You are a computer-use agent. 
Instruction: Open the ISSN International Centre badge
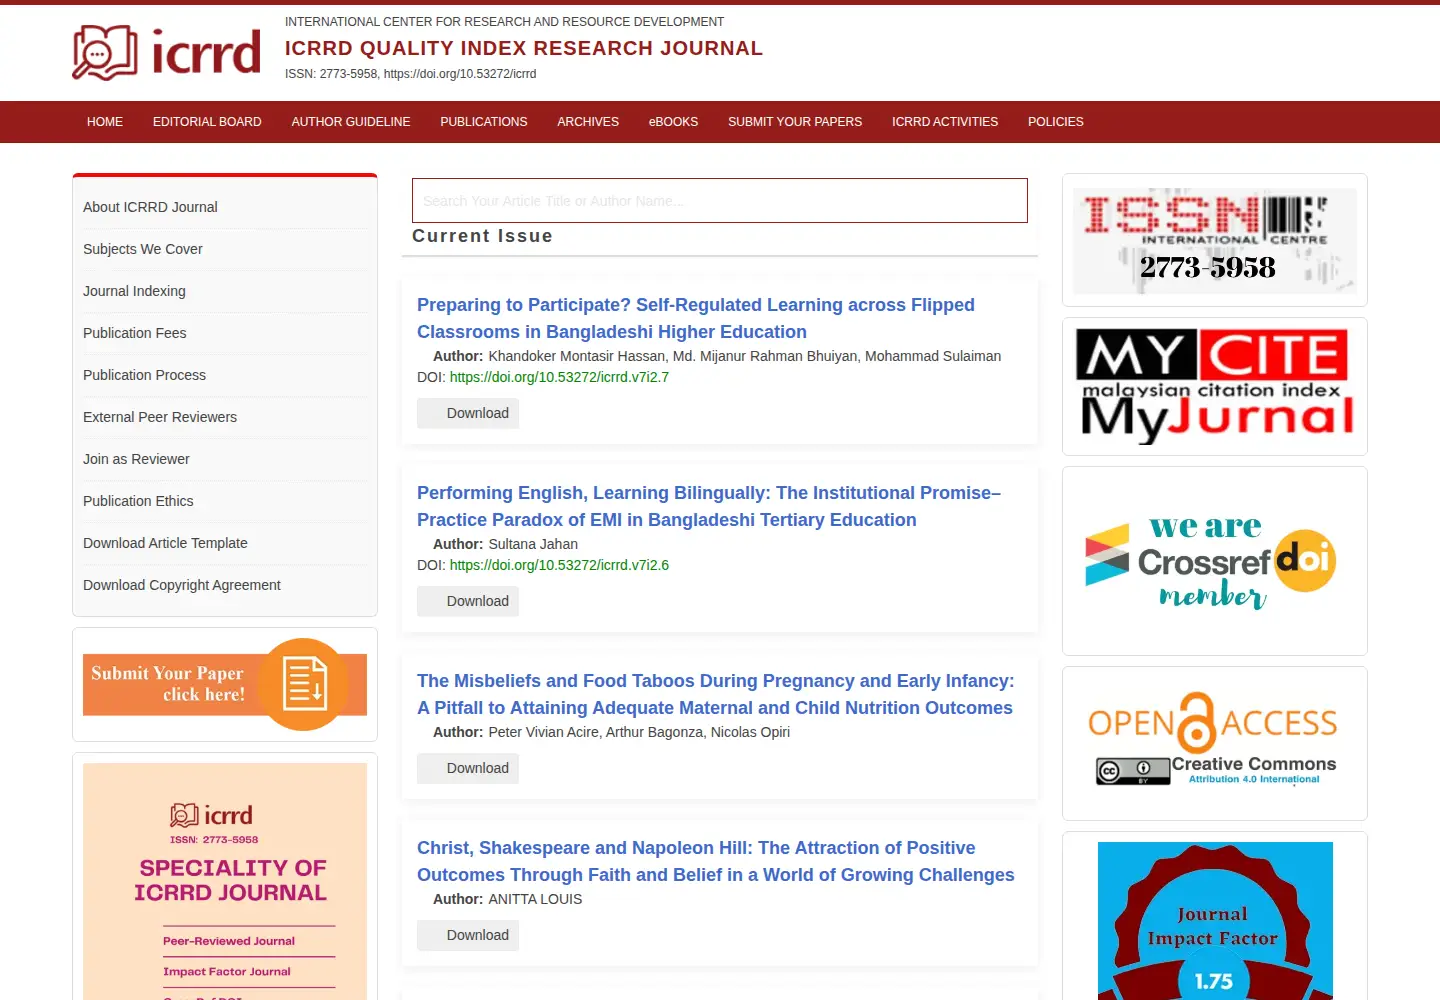[1215, 240]
